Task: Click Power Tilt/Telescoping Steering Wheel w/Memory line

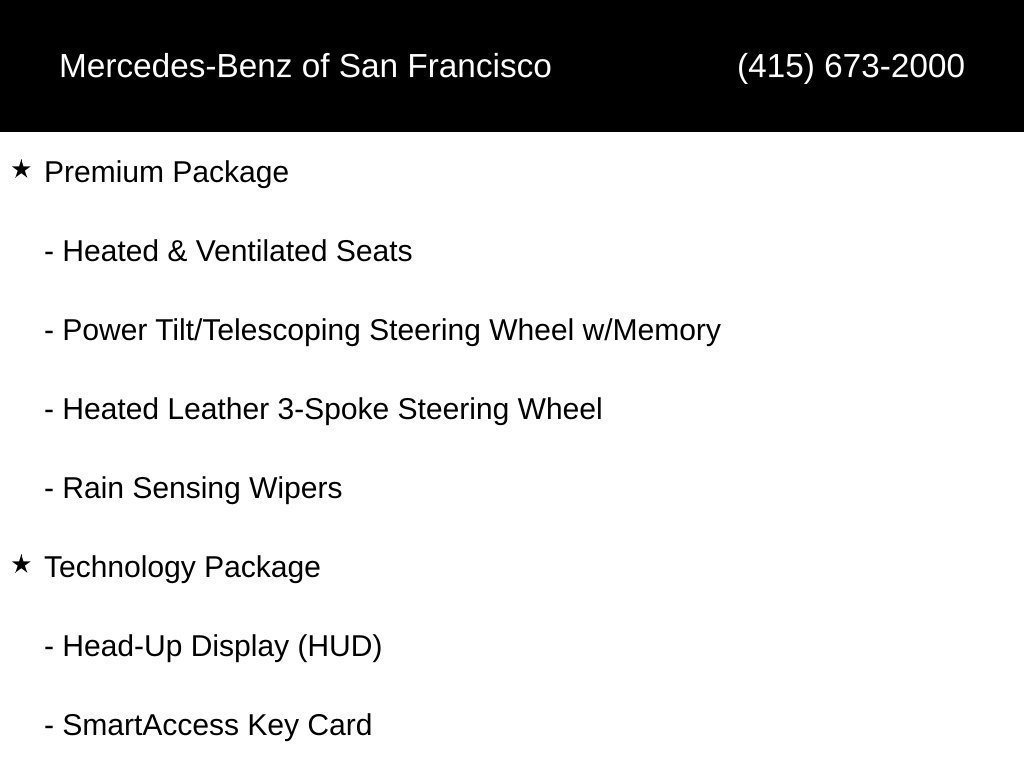Action: (383, 330)
